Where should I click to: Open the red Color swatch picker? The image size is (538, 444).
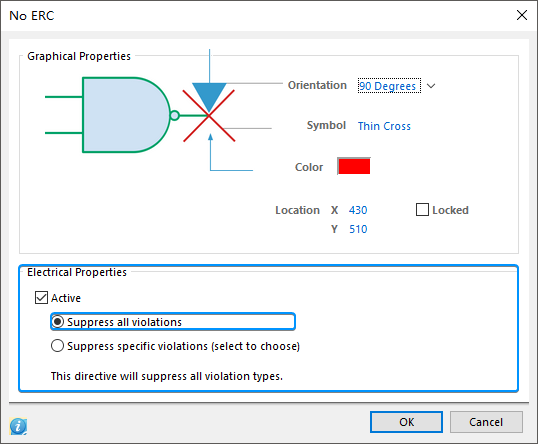coord(354,166)
